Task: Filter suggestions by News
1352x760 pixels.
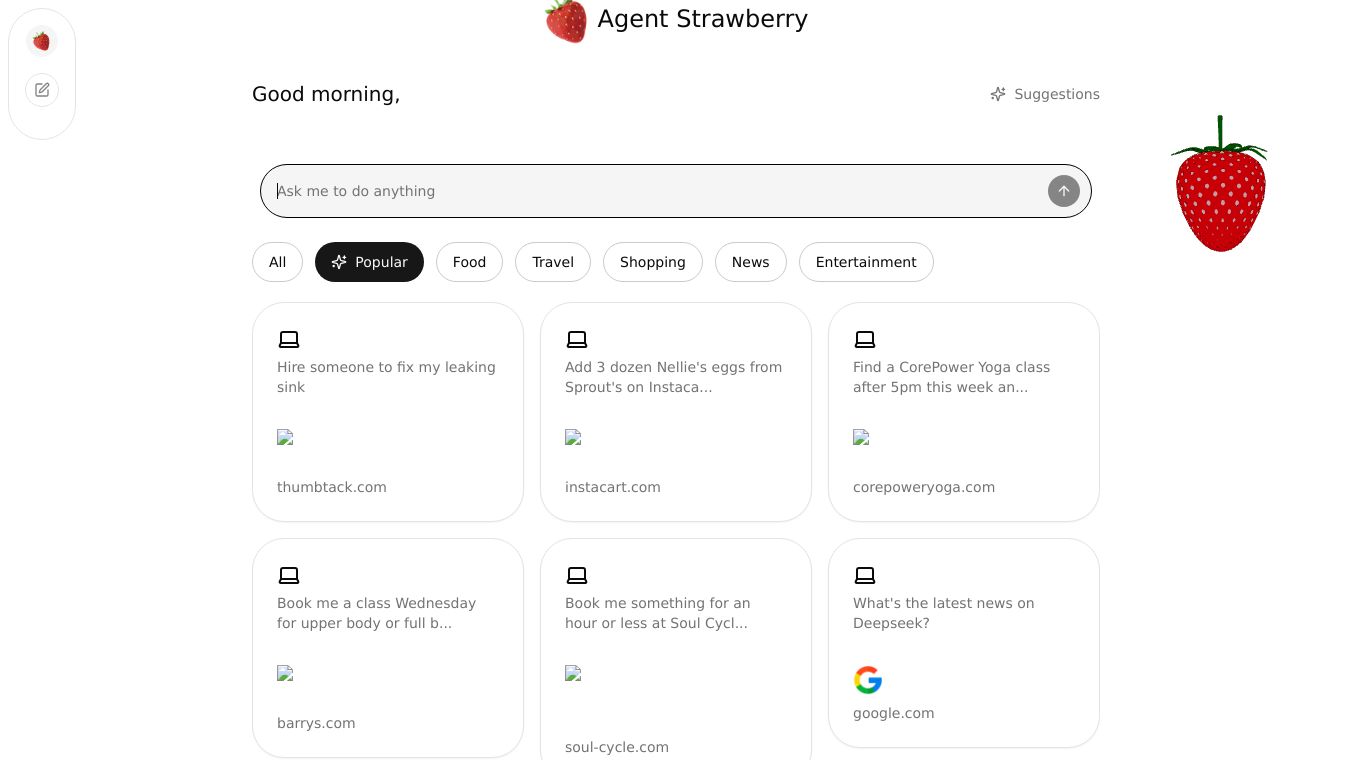Action: tap(750, 262)
